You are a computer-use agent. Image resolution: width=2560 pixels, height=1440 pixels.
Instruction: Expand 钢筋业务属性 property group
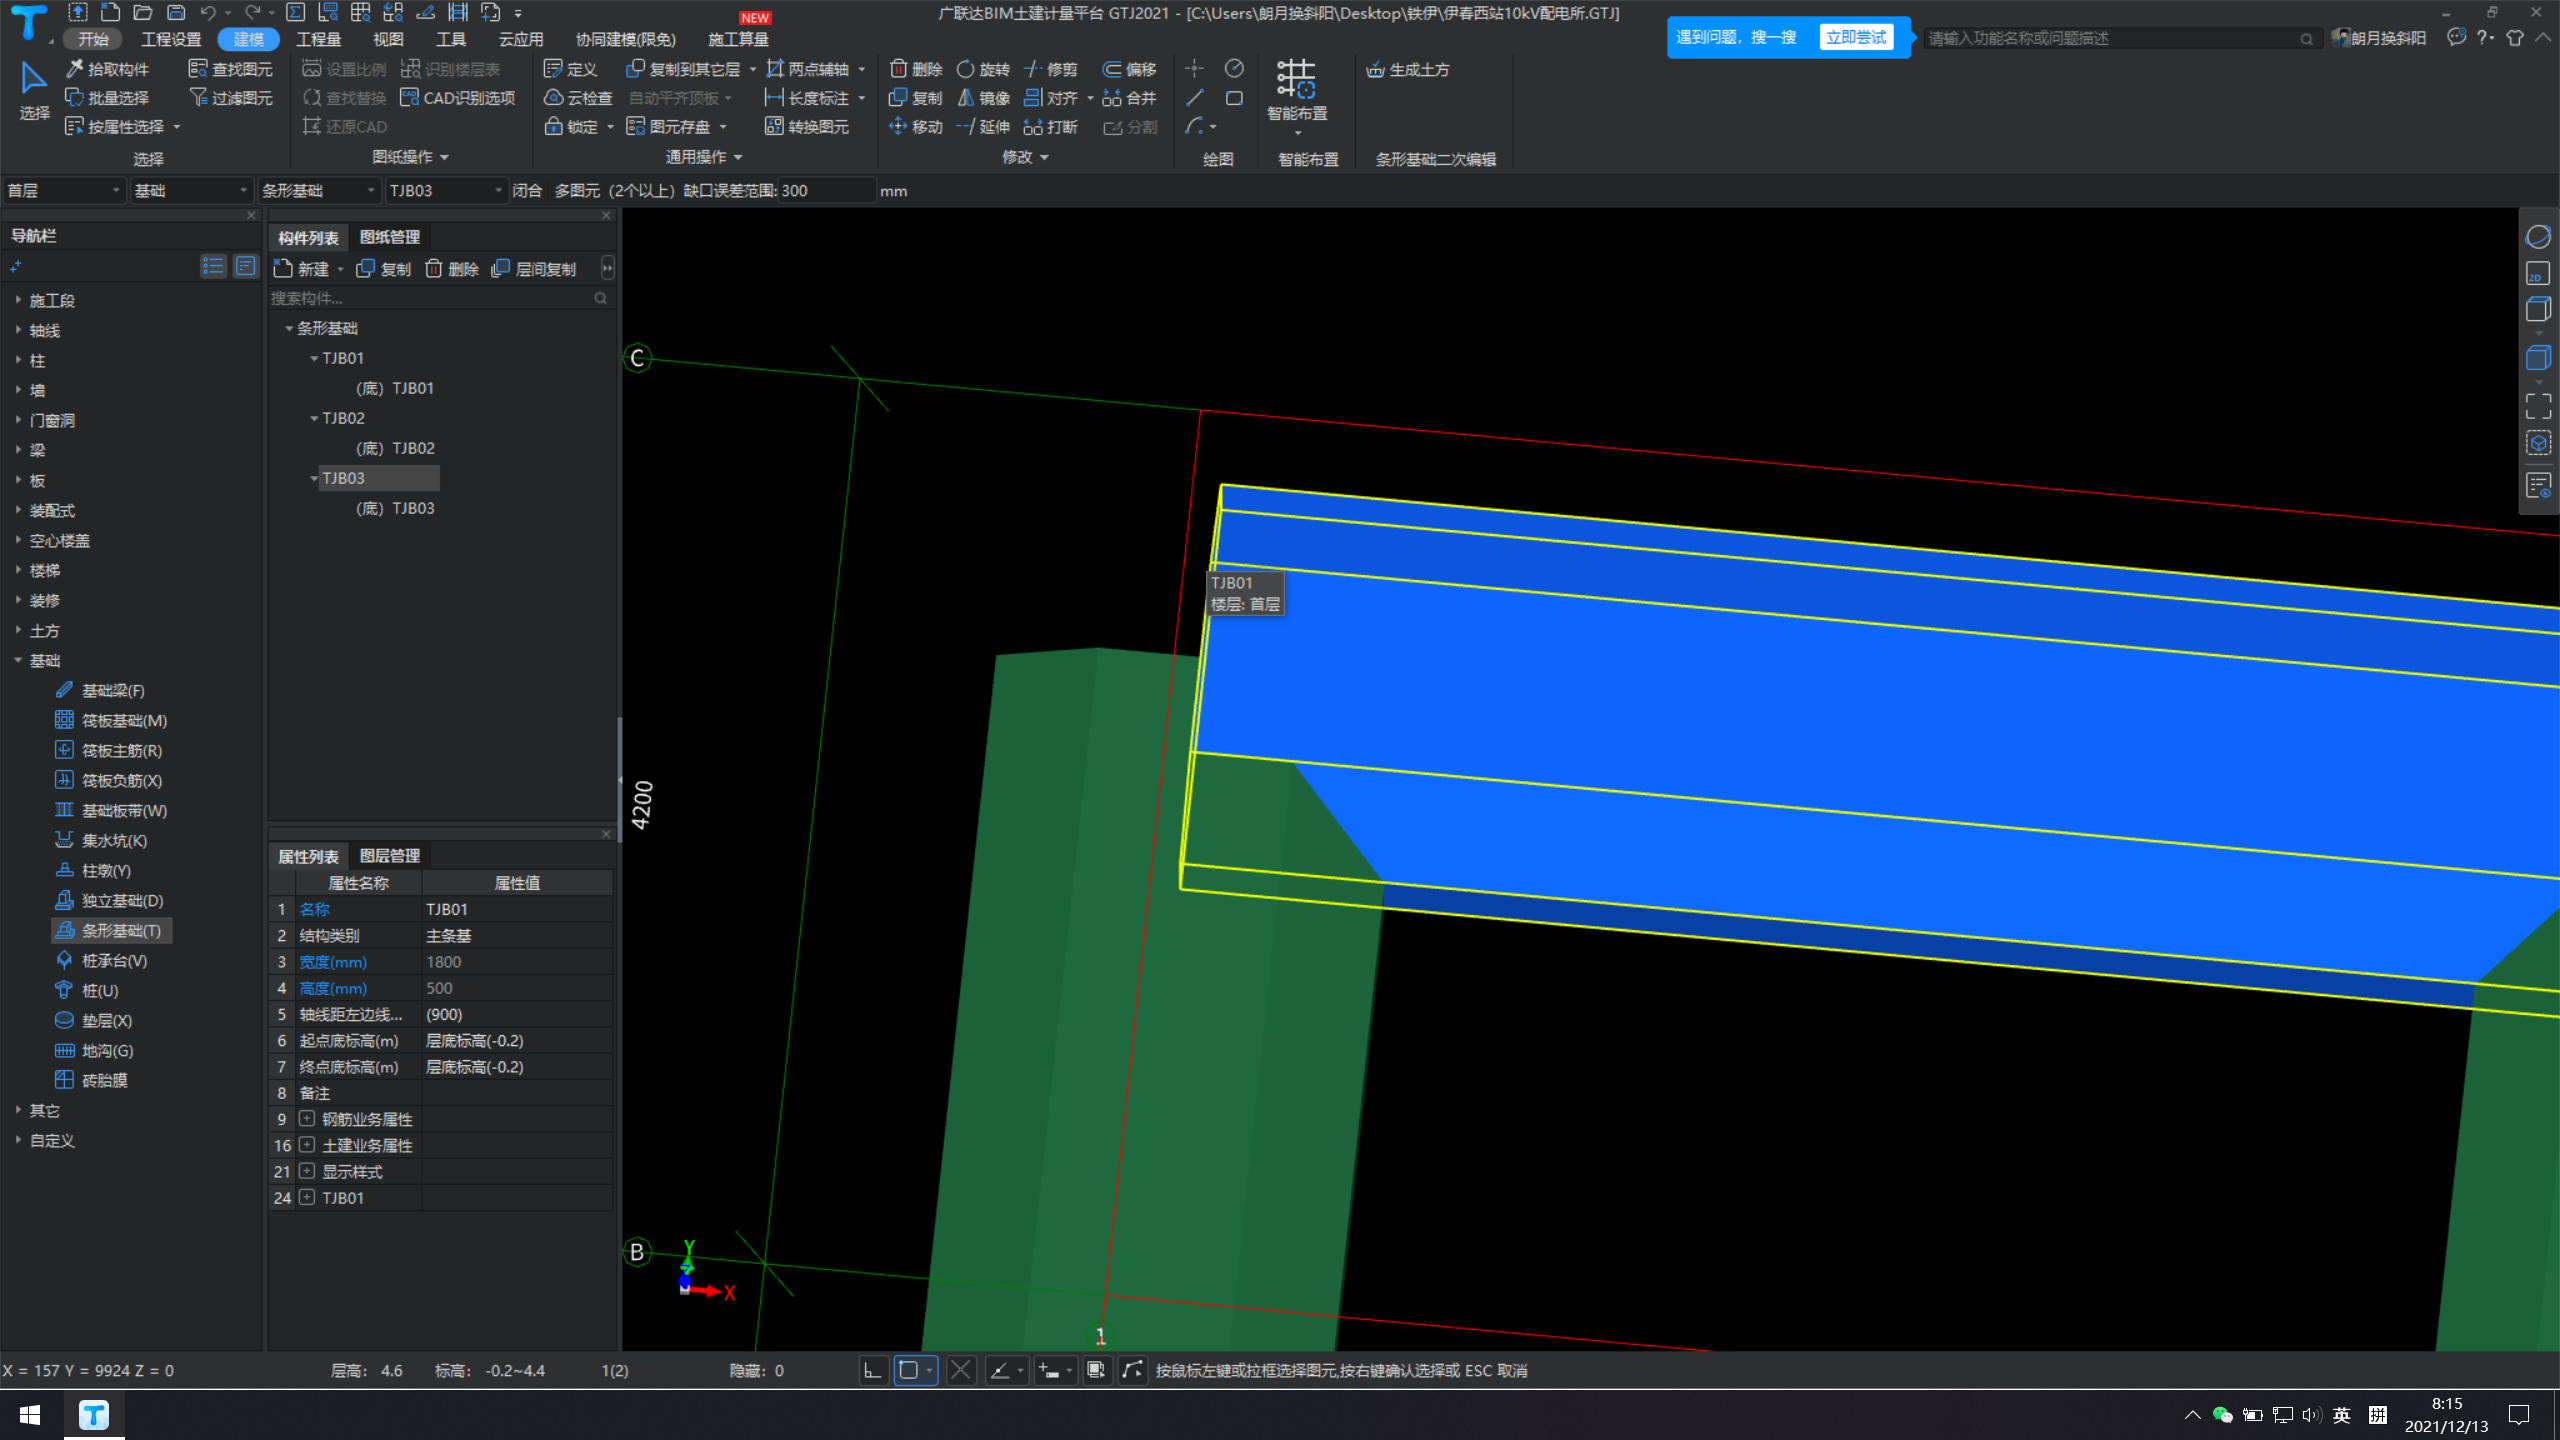coord(307,1119)
